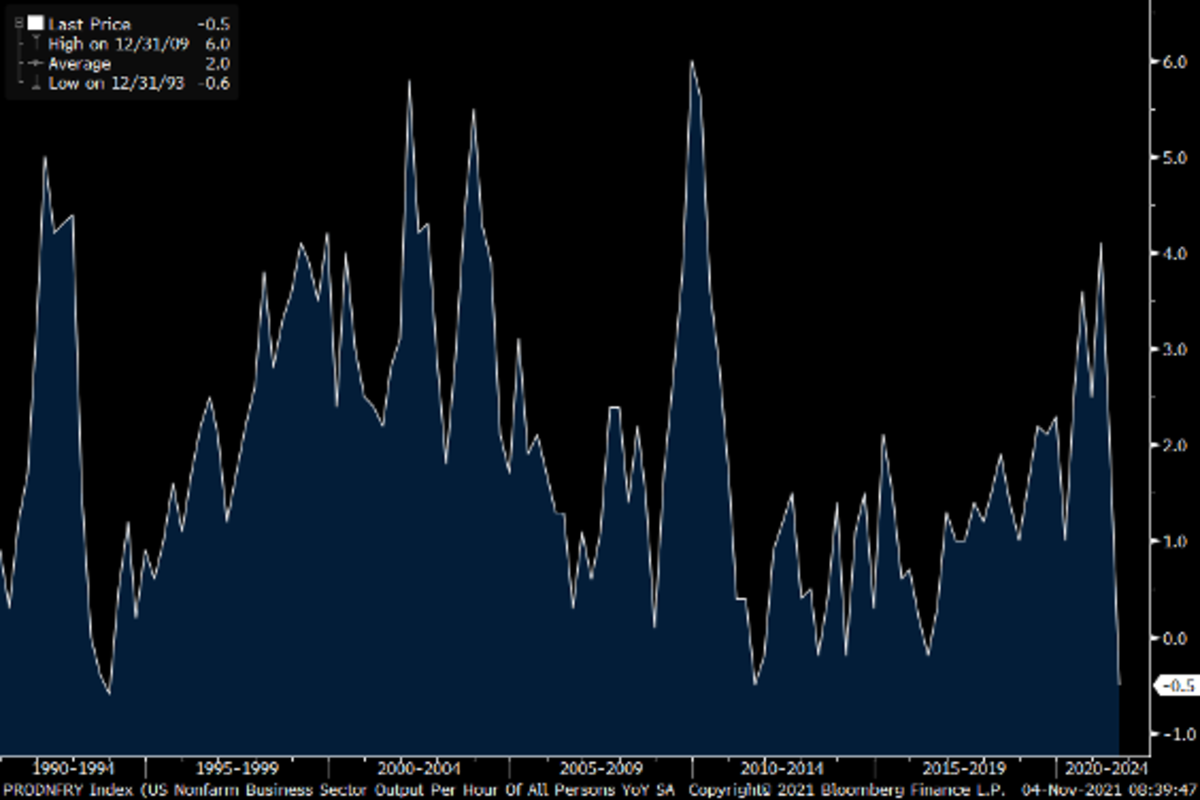Click the 2000-2004 time axis label
Viewport: 1200px width, 800px height.
[x=418, y=768]
